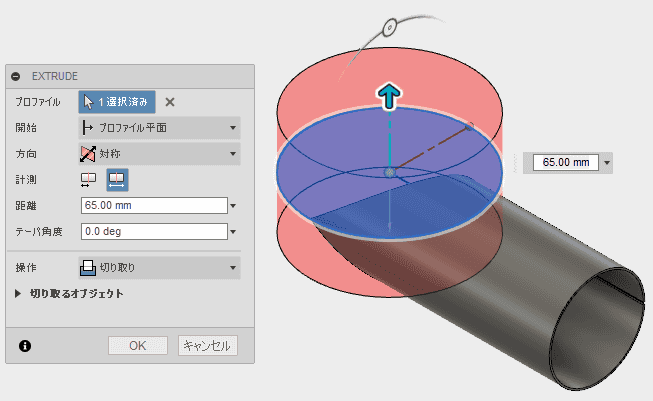Select whole-length measurement option in 計測

[x=117, y=180]
